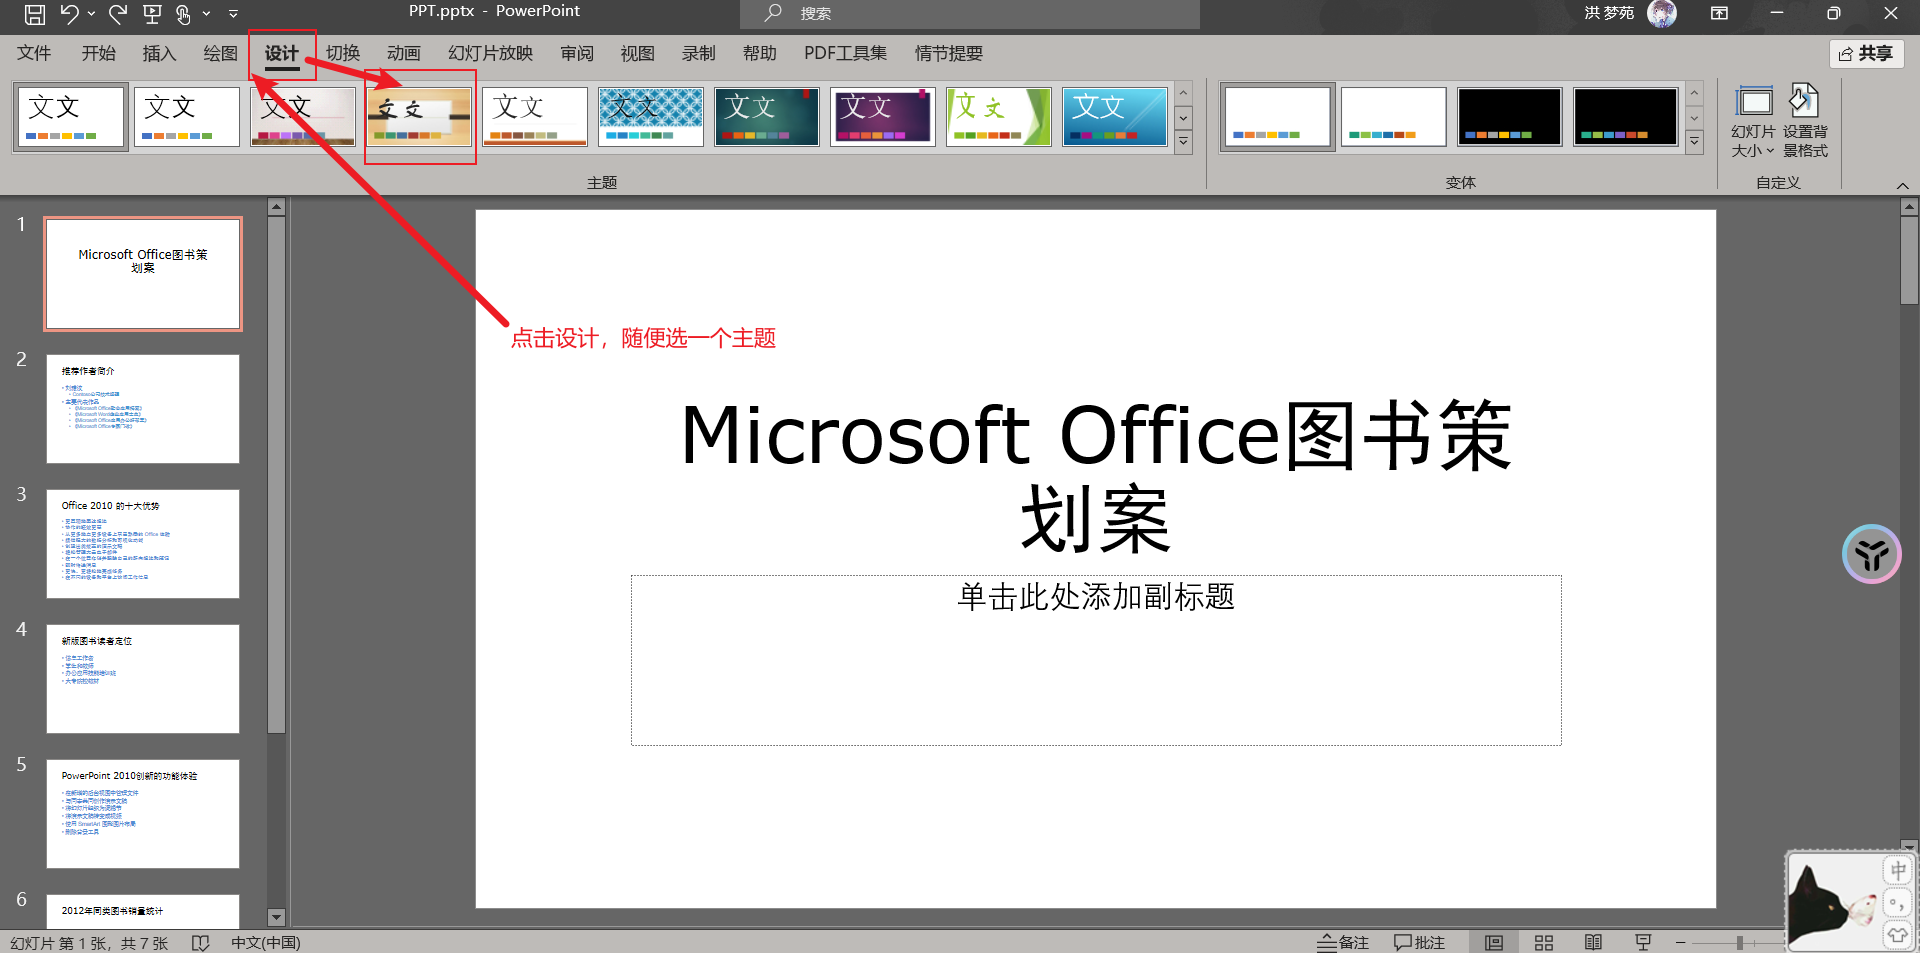Expand the variants gallery more options

tap(1694, 142)
